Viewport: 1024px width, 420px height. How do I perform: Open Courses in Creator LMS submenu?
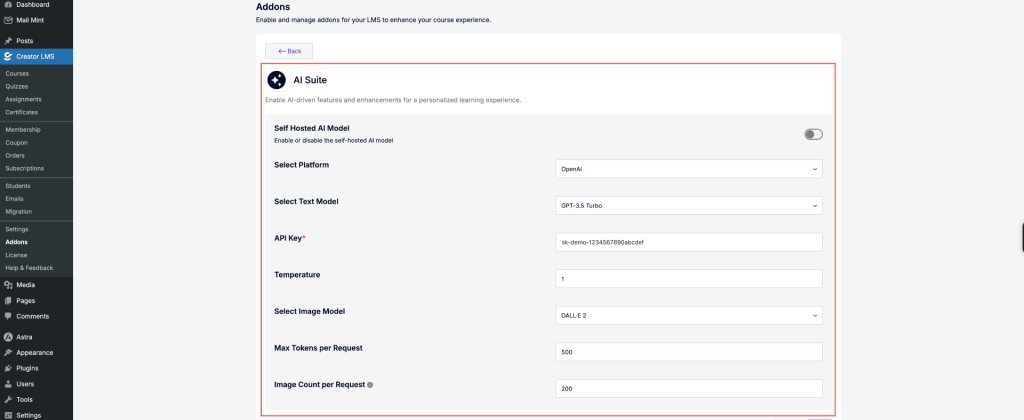(17, 74)
